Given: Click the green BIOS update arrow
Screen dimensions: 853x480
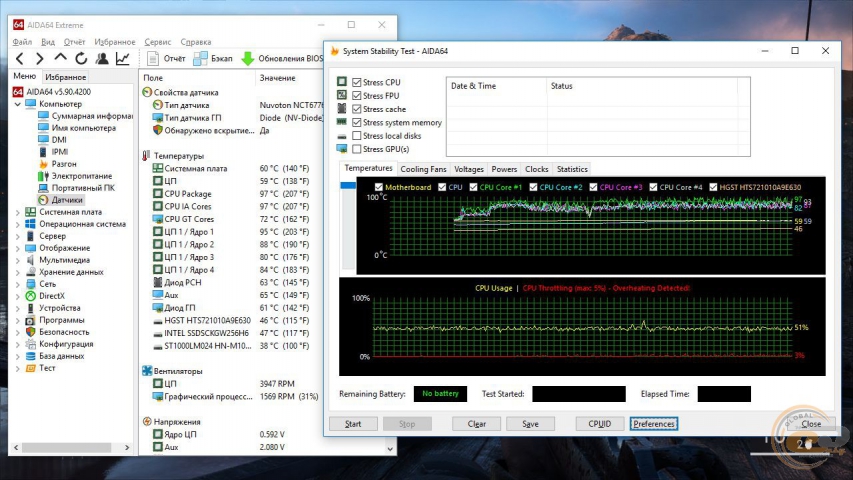Looking at the screenshot, I should coord(248,59).
